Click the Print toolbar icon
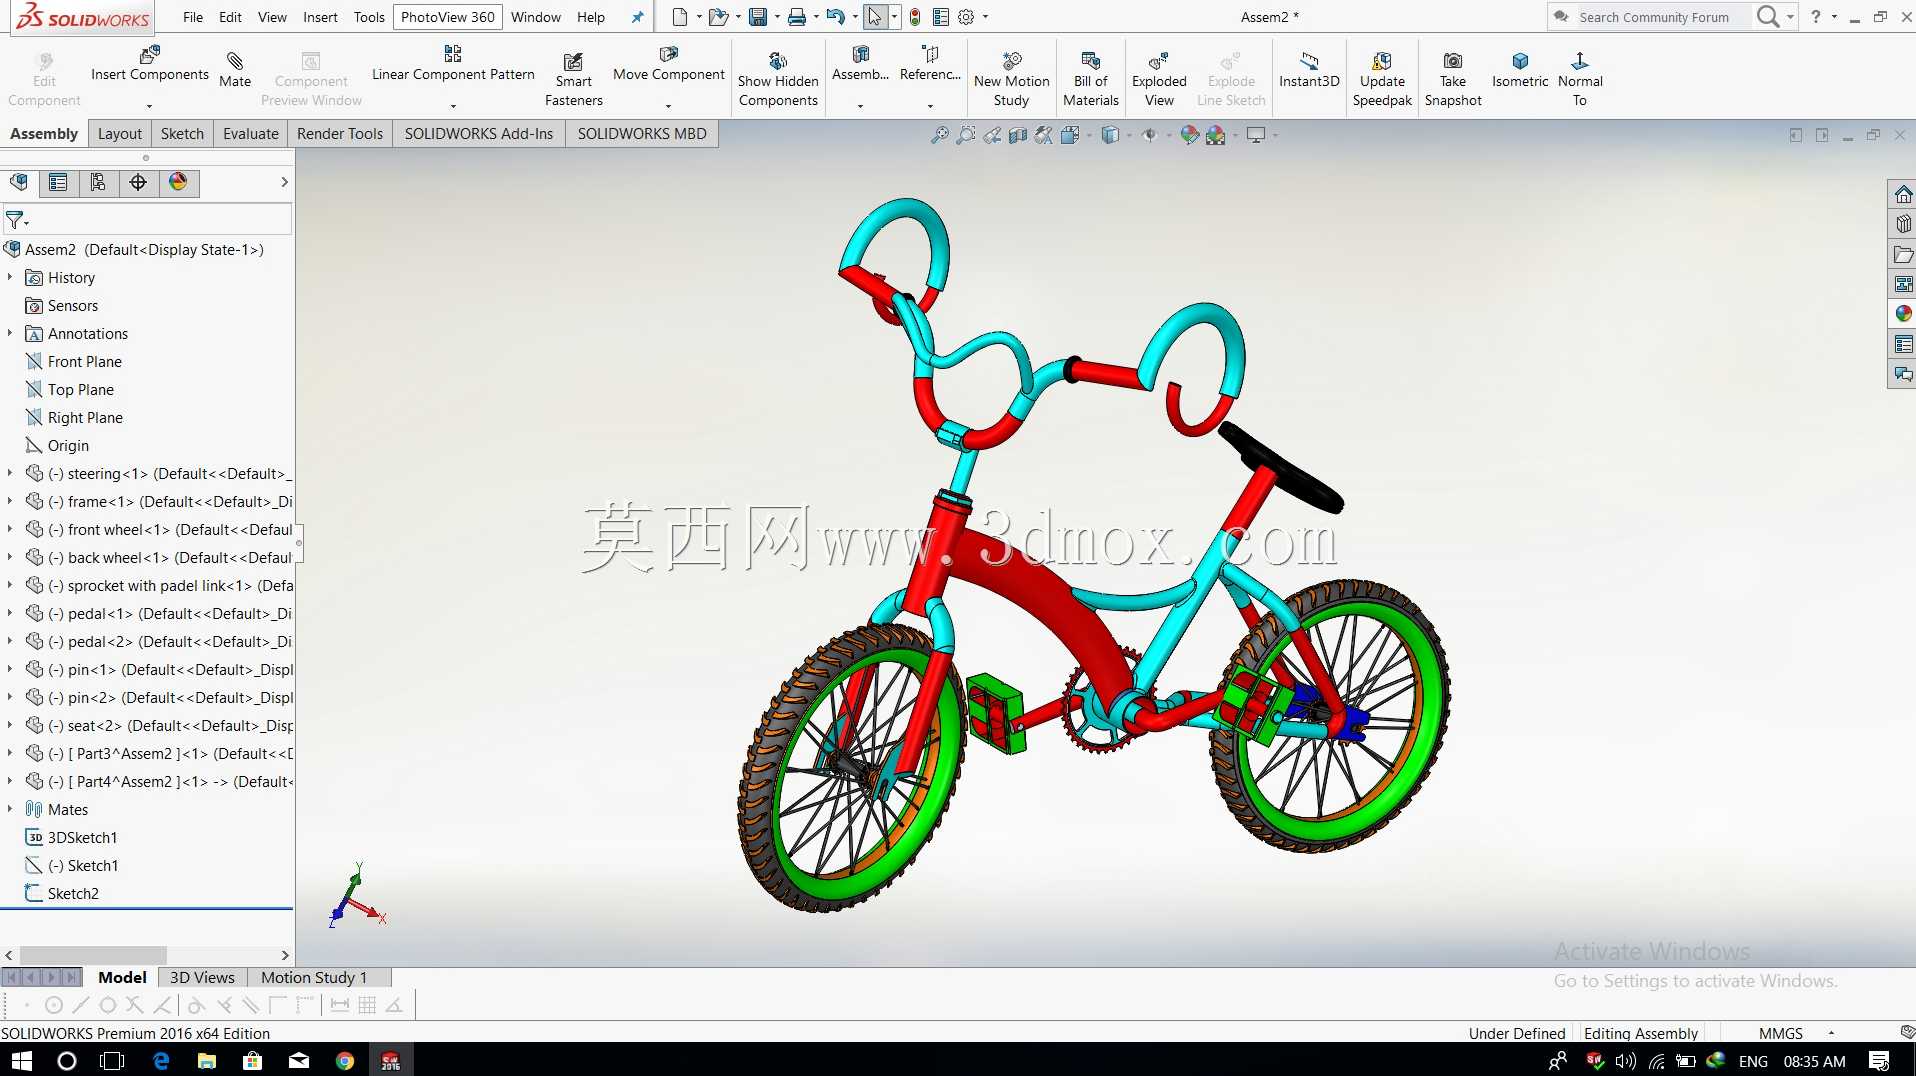 click(797, 17)
